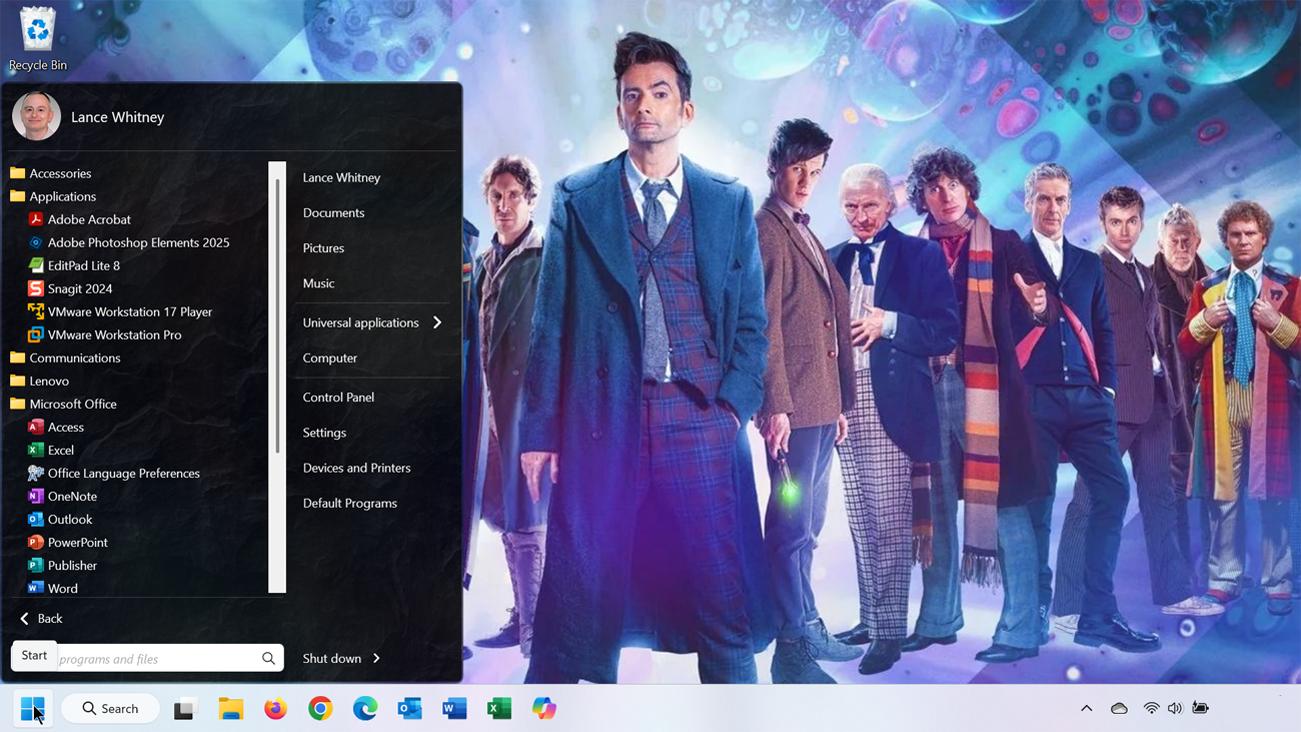Viewport: 1301px width, 732px height.
Task: Click the volume speaker icon in the tray
Action: [1175, 708]
